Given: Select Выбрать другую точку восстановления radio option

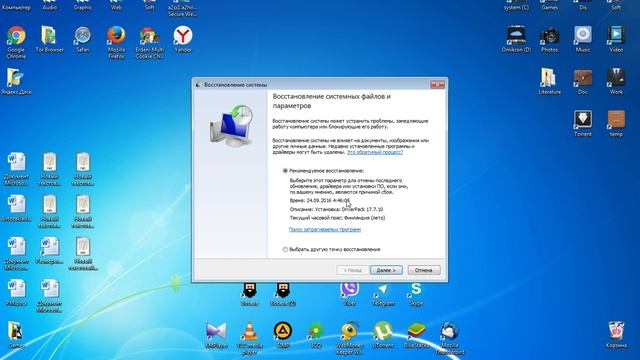Looking at the screenshot, I should [x=285, y=249].
